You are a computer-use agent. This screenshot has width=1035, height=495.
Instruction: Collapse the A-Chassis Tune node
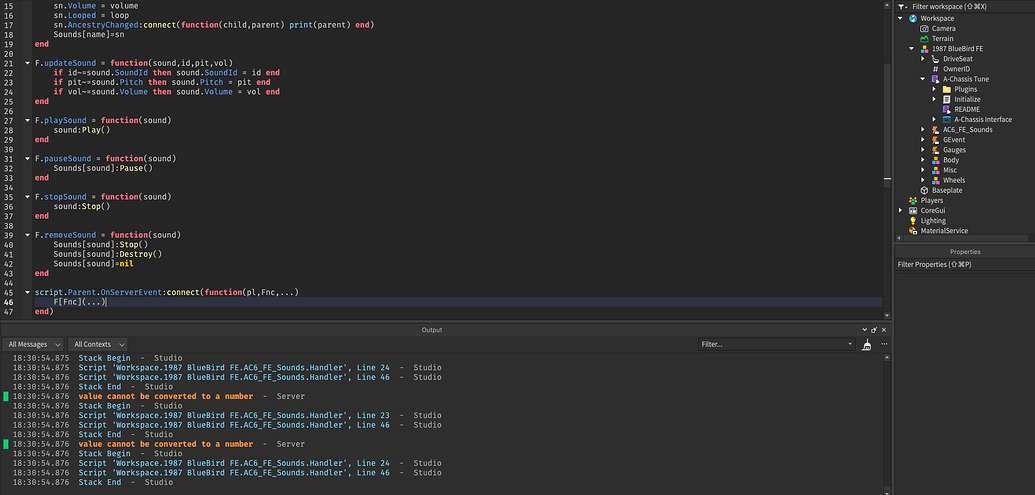(x=923, y=79)
